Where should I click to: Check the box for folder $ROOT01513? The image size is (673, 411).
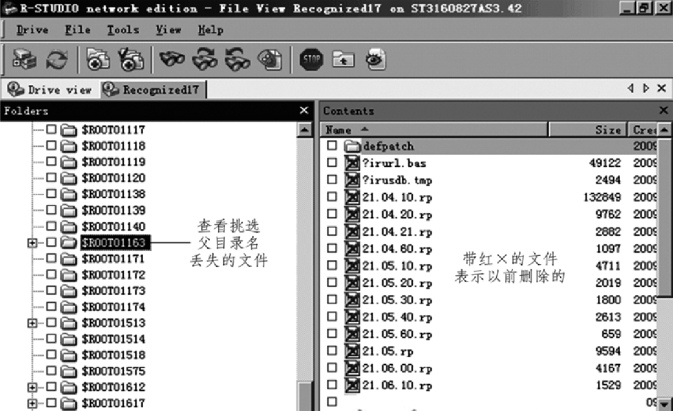51,322
